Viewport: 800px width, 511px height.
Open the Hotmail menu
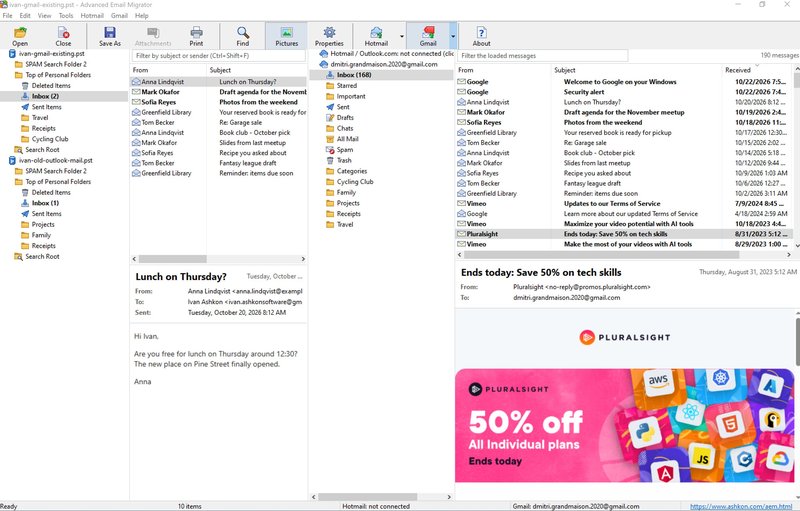[92, 16]
